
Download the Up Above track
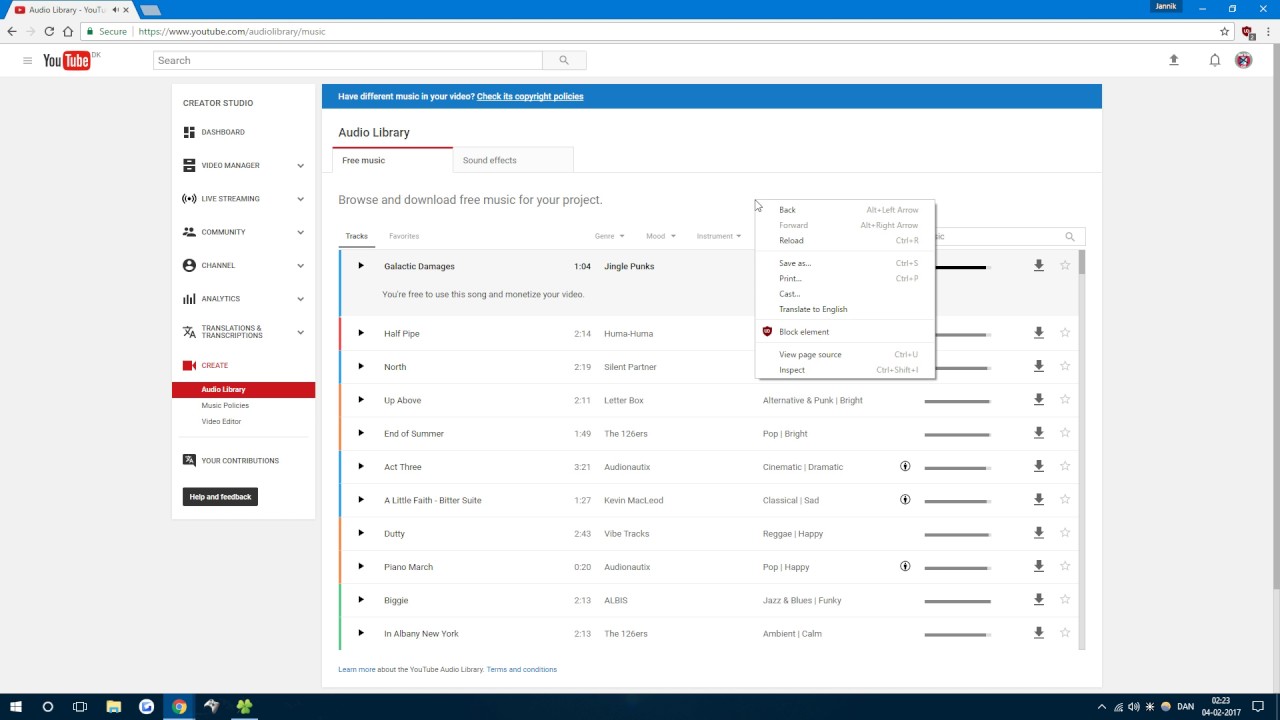1039,399
